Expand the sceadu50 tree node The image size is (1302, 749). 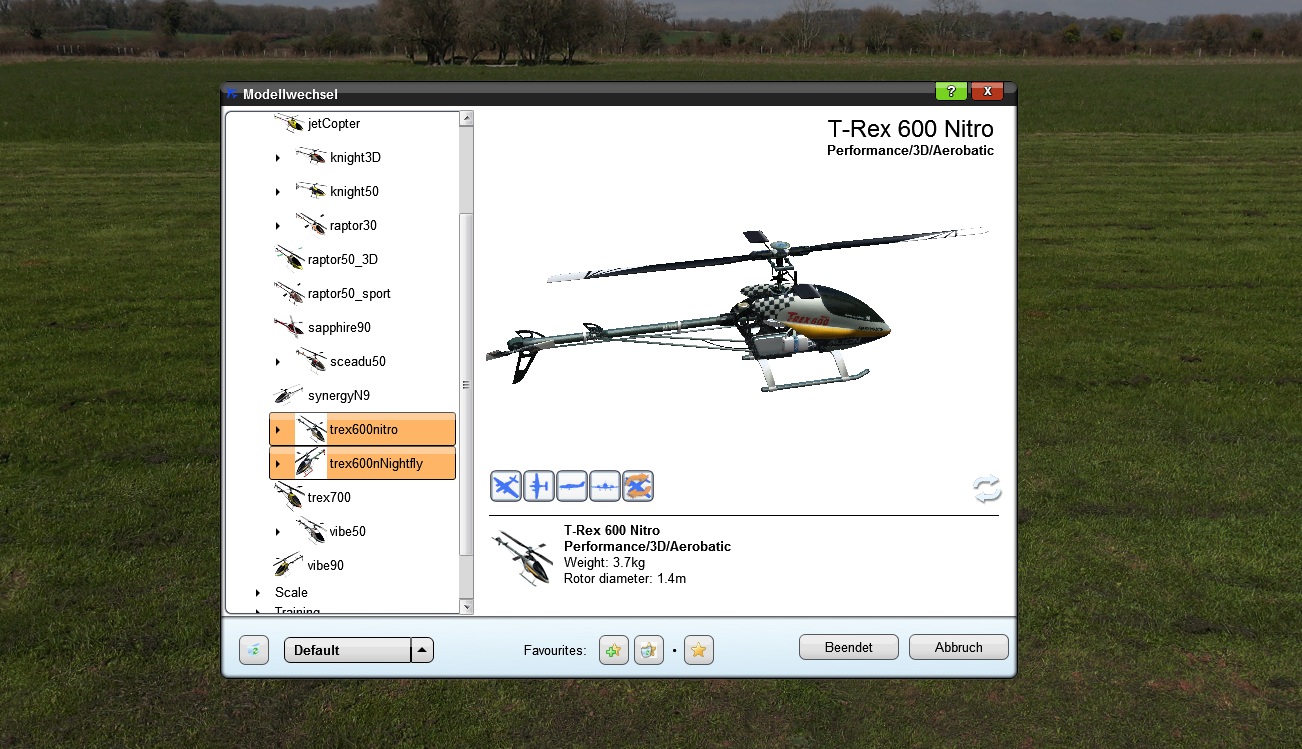coord(278,362)
